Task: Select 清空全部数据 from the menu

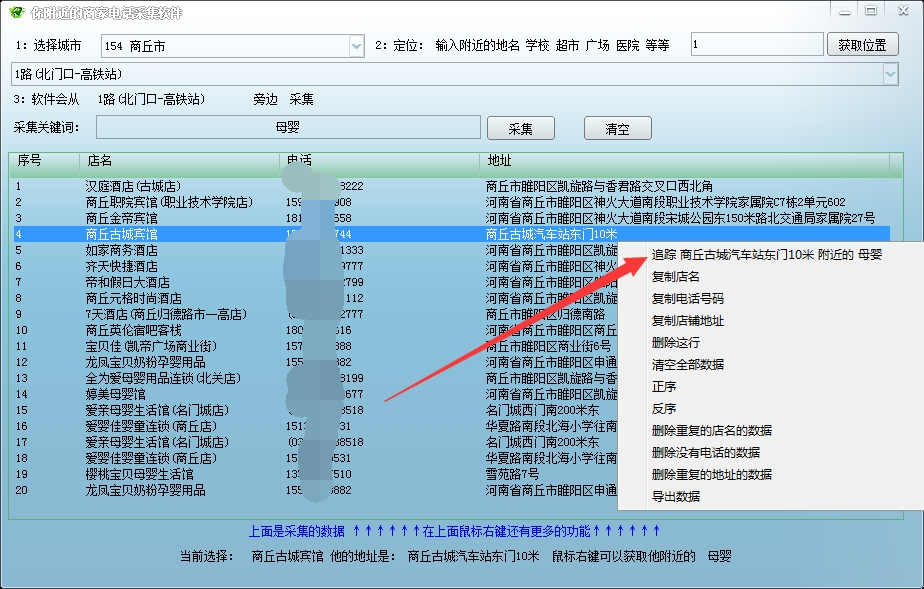Action: coord(687,365)
